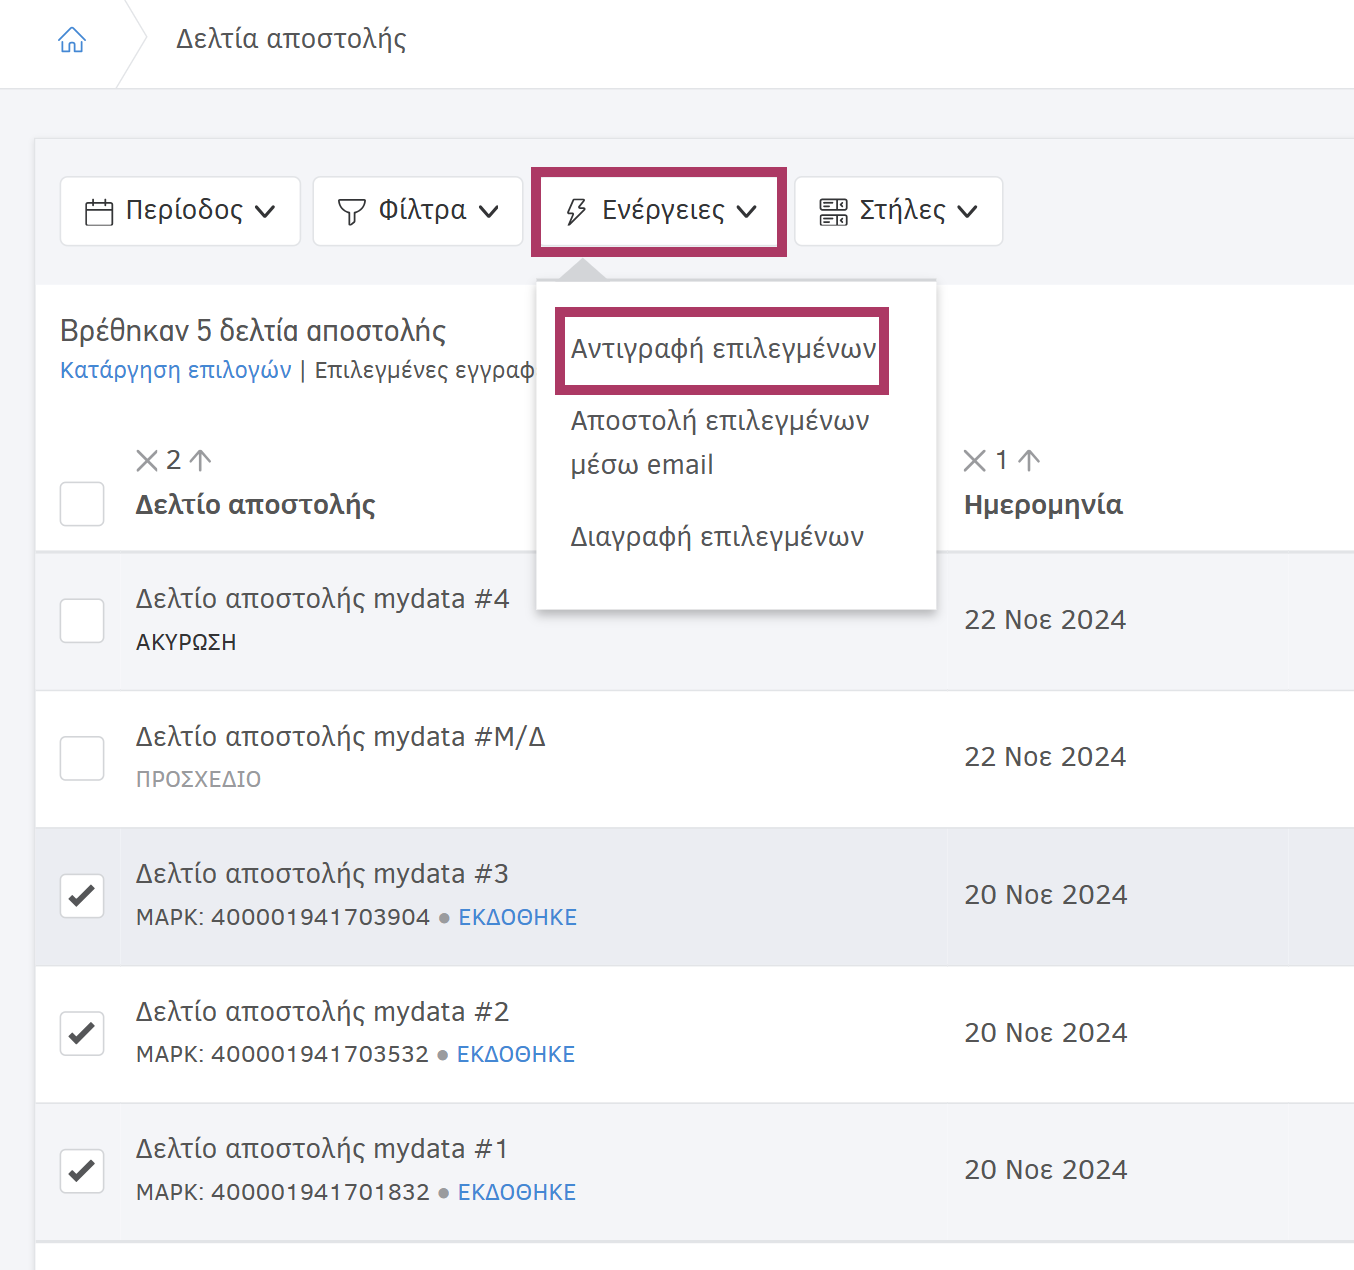
Task: Select Διαγραφή επιλεγμένων menu entry
Action: 717,537
